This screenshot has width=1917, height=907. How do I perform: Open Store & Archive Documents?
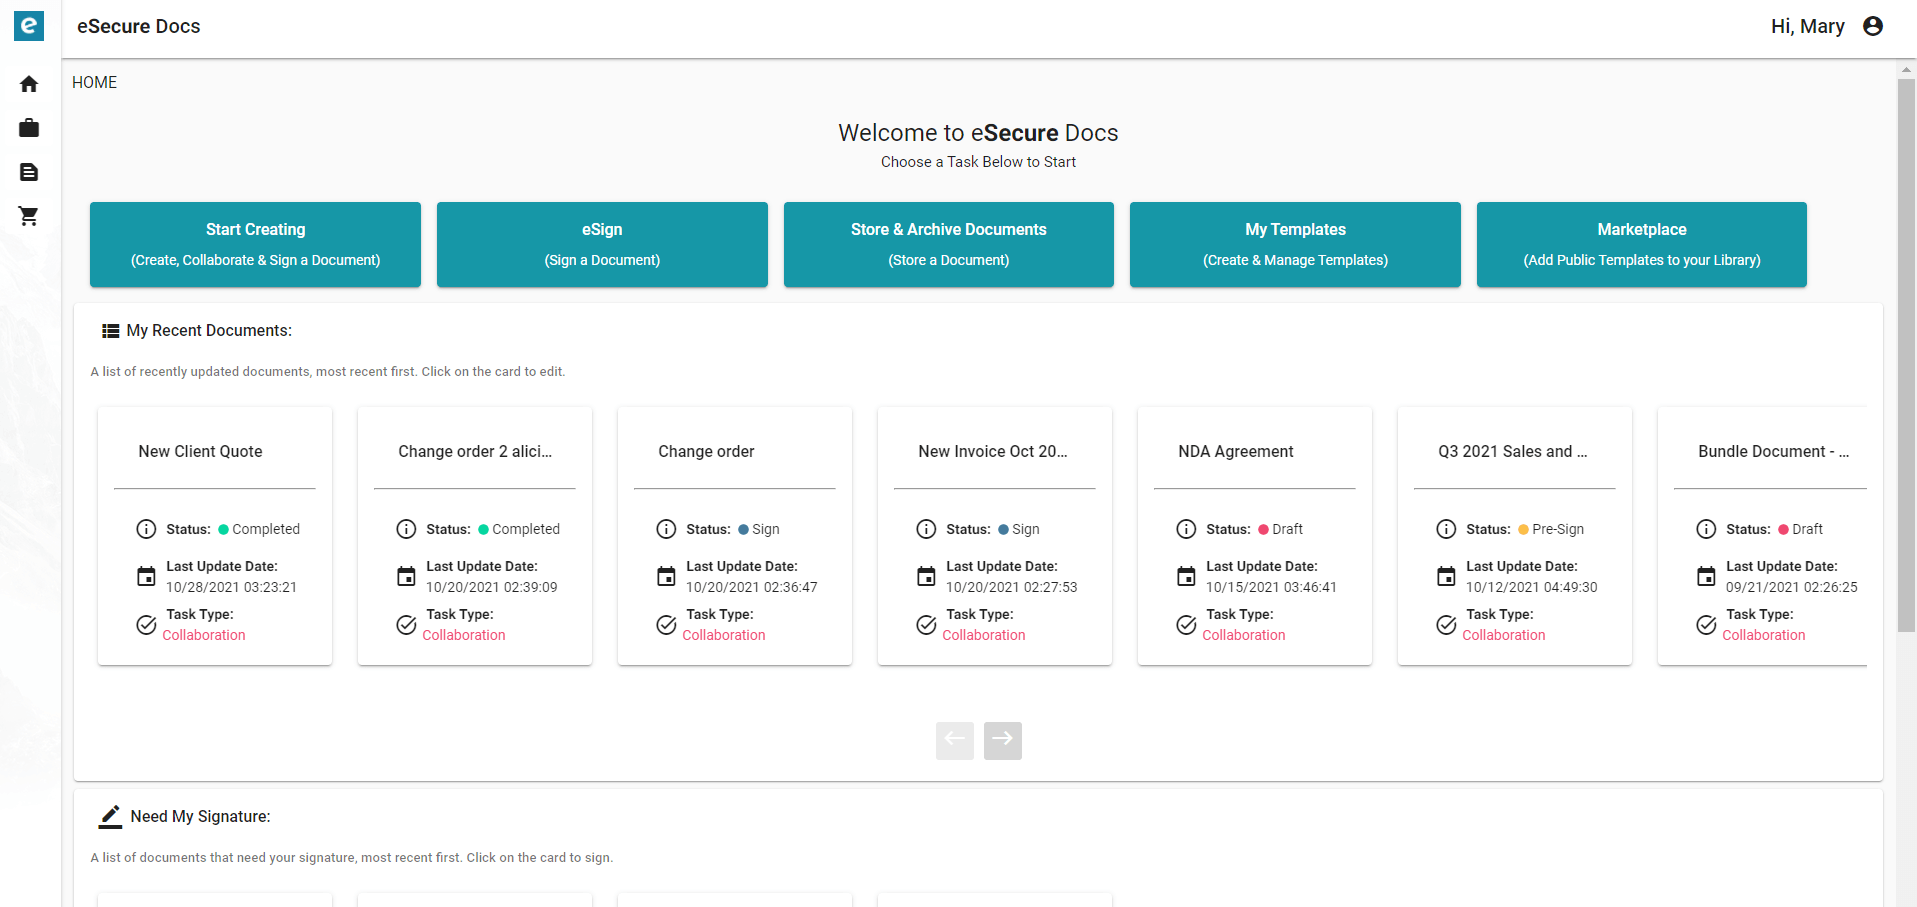[x=947, y=244]
